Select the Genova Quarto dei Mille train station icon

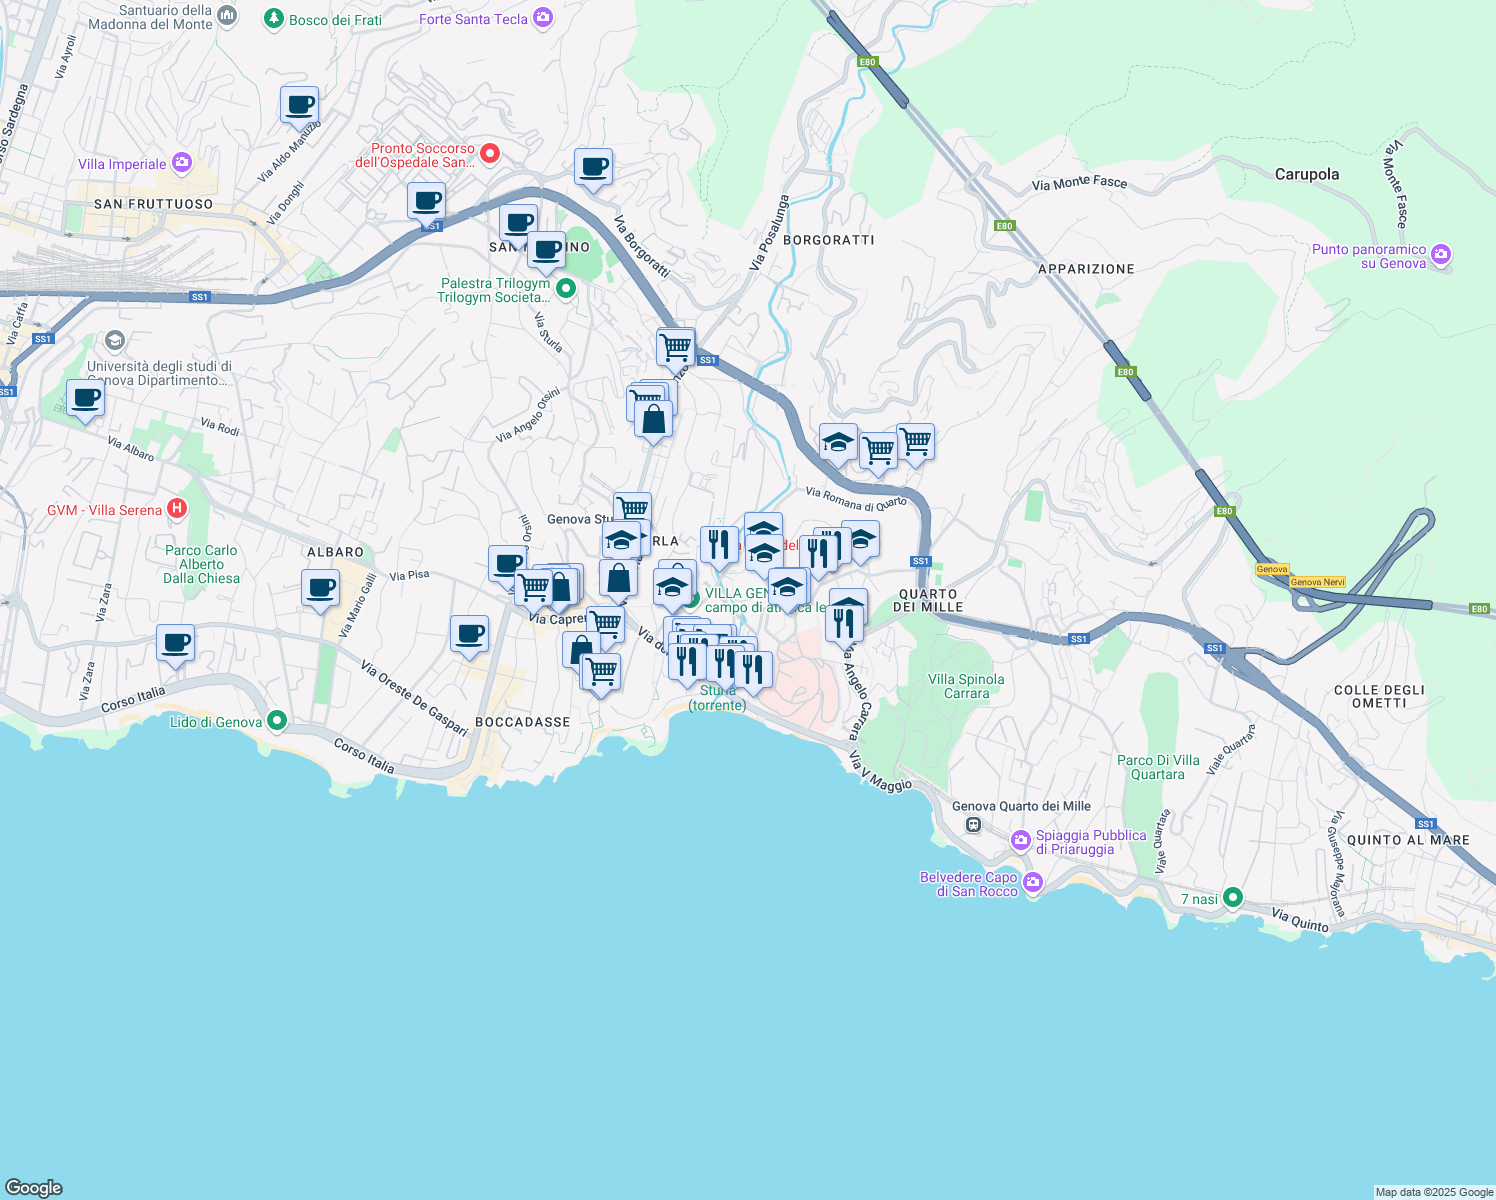pyautogui.click(x=973, y=825)
